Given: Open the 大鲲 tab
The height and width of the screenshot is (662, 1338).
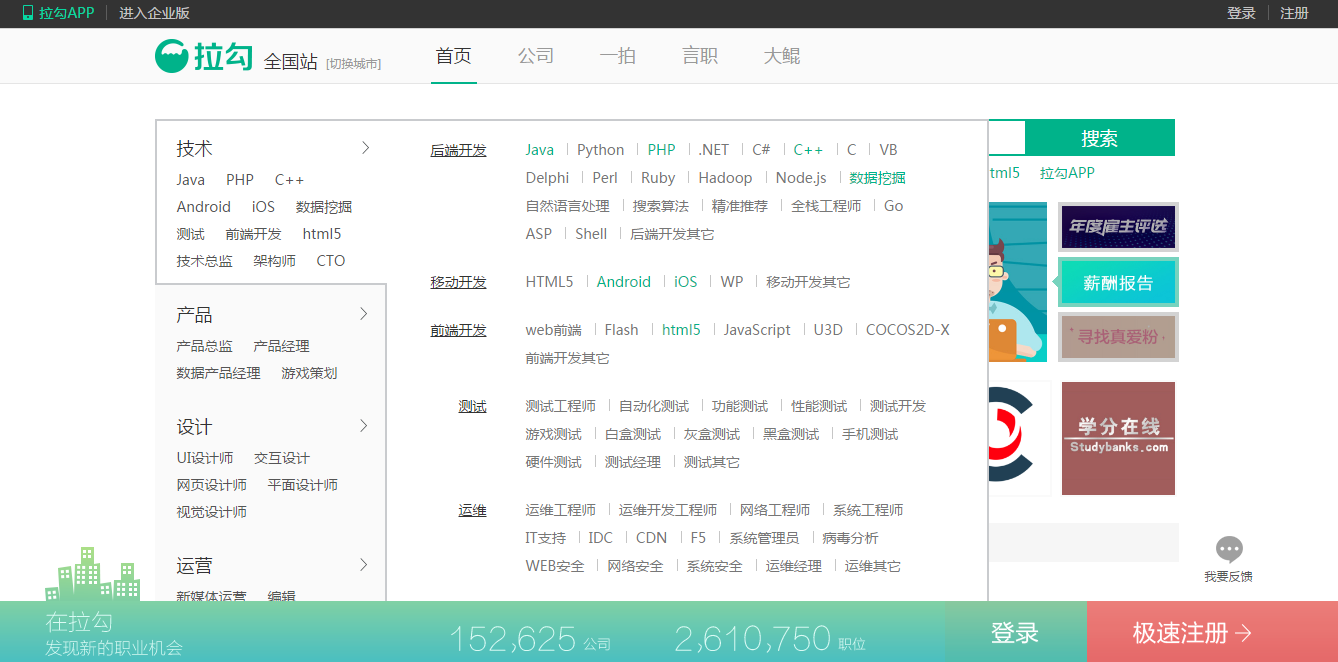Looking at the screenshot, I should pyautogui.click(x=782, y=56).
